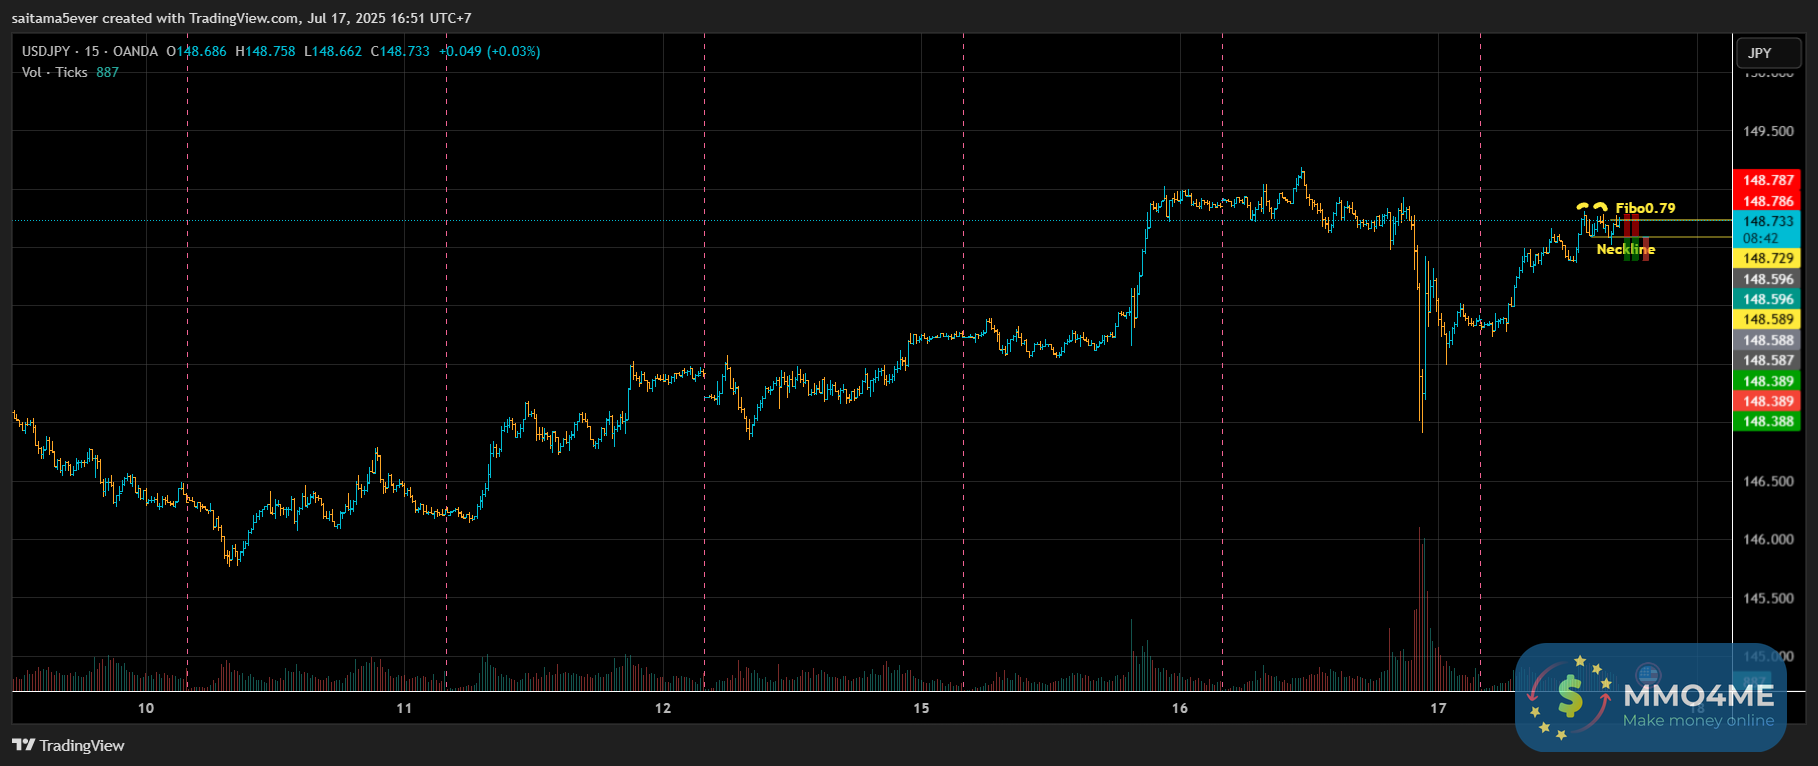The height and width of the screenshot is (766, 1818).
Task: Click the 149.500 price scale value
Action: (1768, 131)
